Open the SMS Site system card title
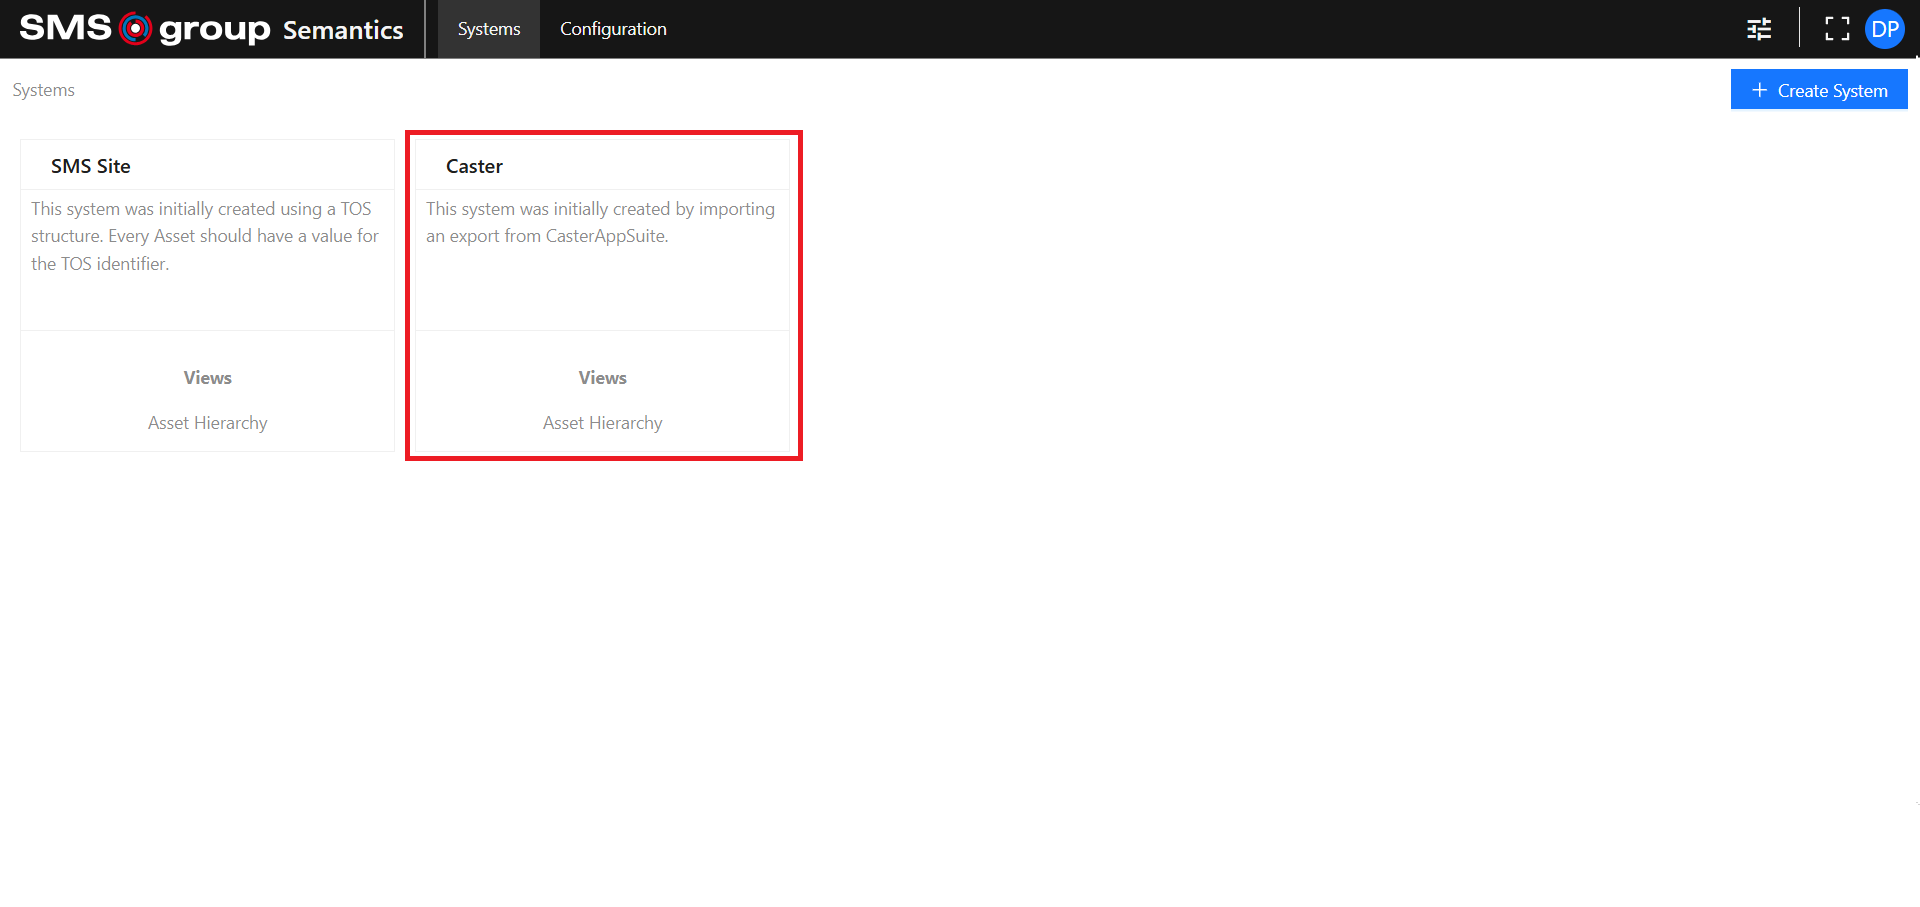The width and height of the screenshot is (1920, 907). tap(91, 166)
